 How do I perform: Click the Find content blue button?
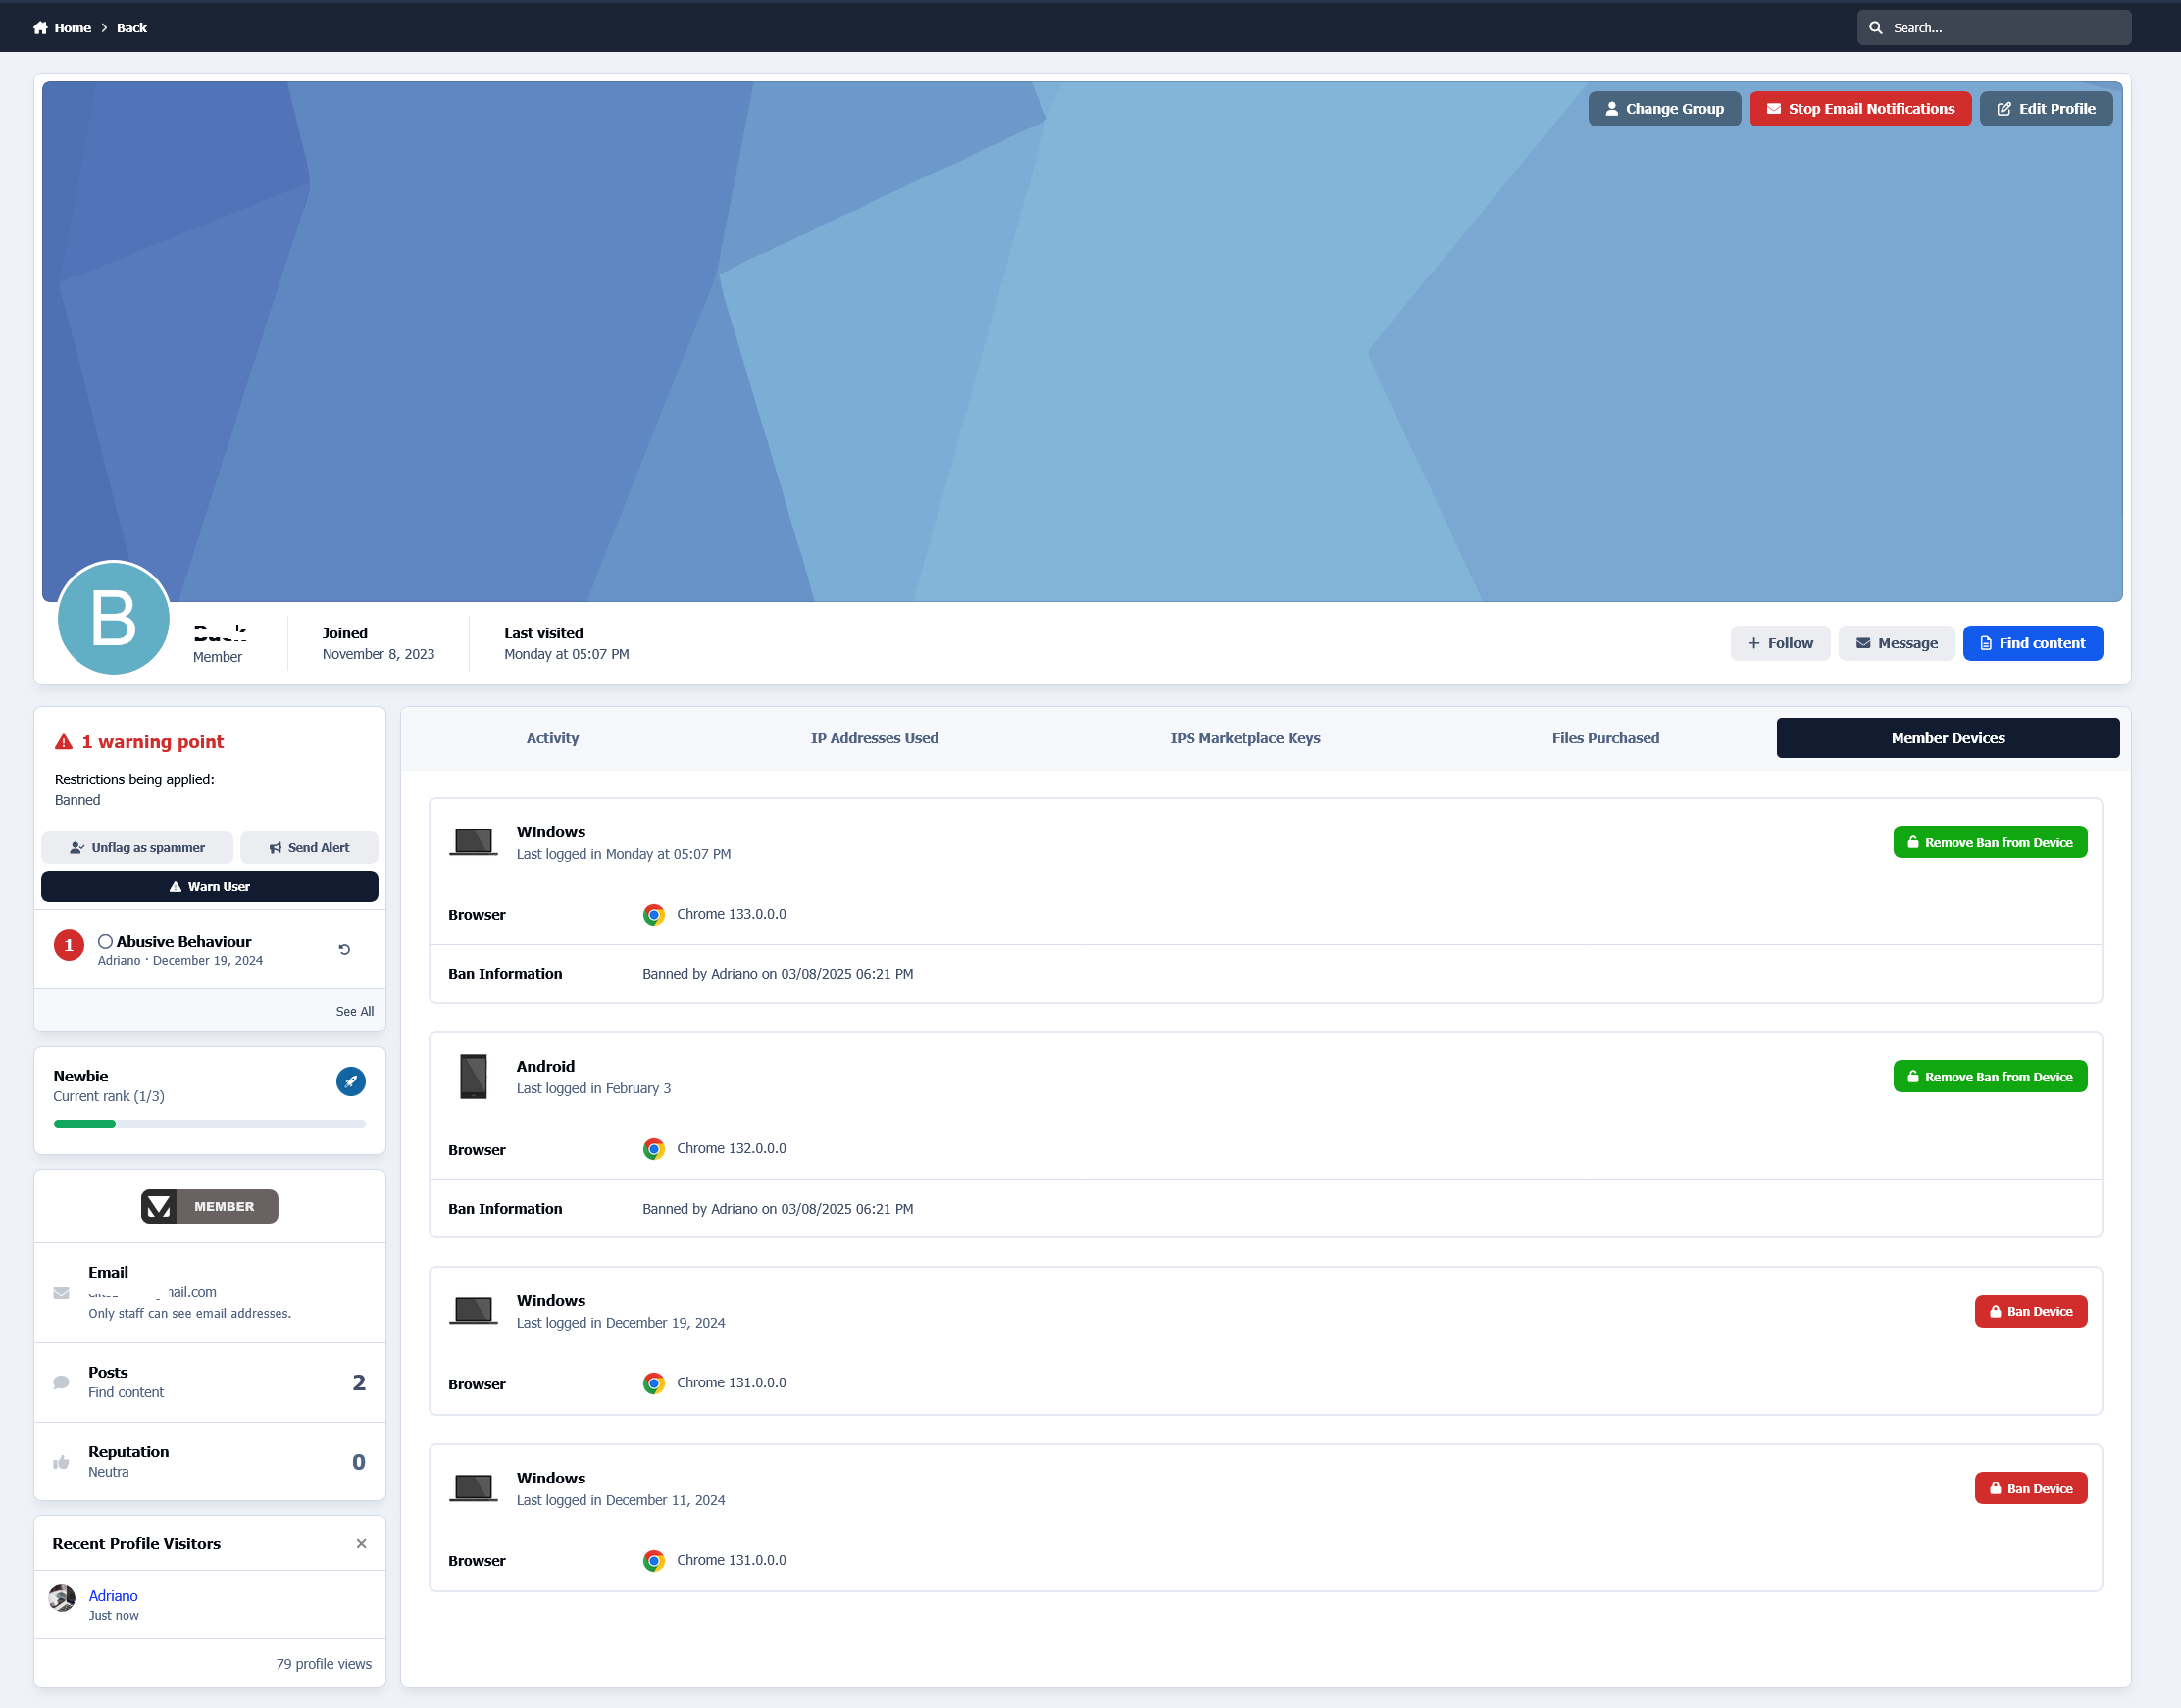[x=2031, y=643]
